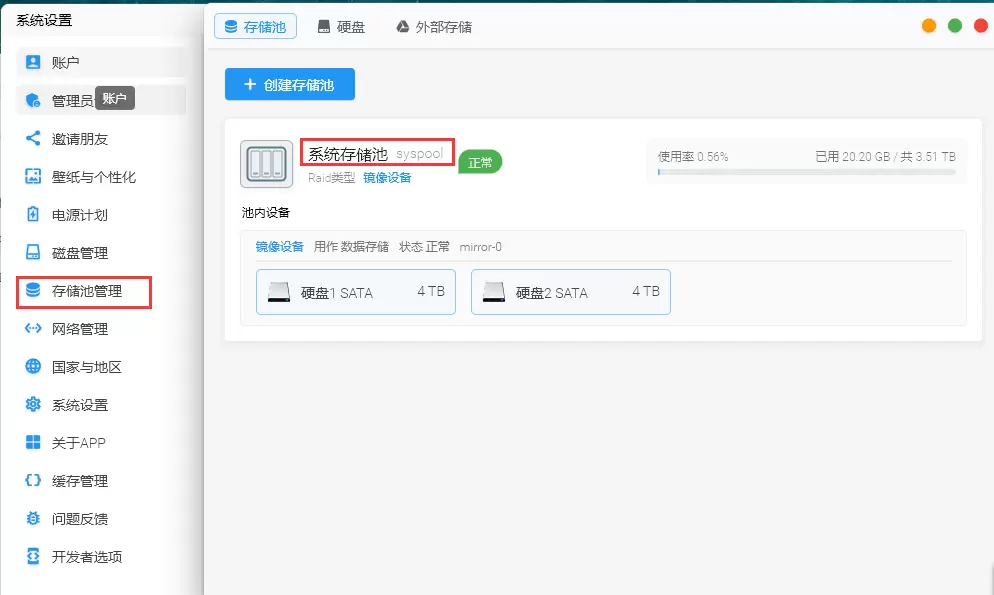Screen dimensions: 994x595
Task: Click the 壁纸与个性化 picture icon
Action: click(33, 176)
